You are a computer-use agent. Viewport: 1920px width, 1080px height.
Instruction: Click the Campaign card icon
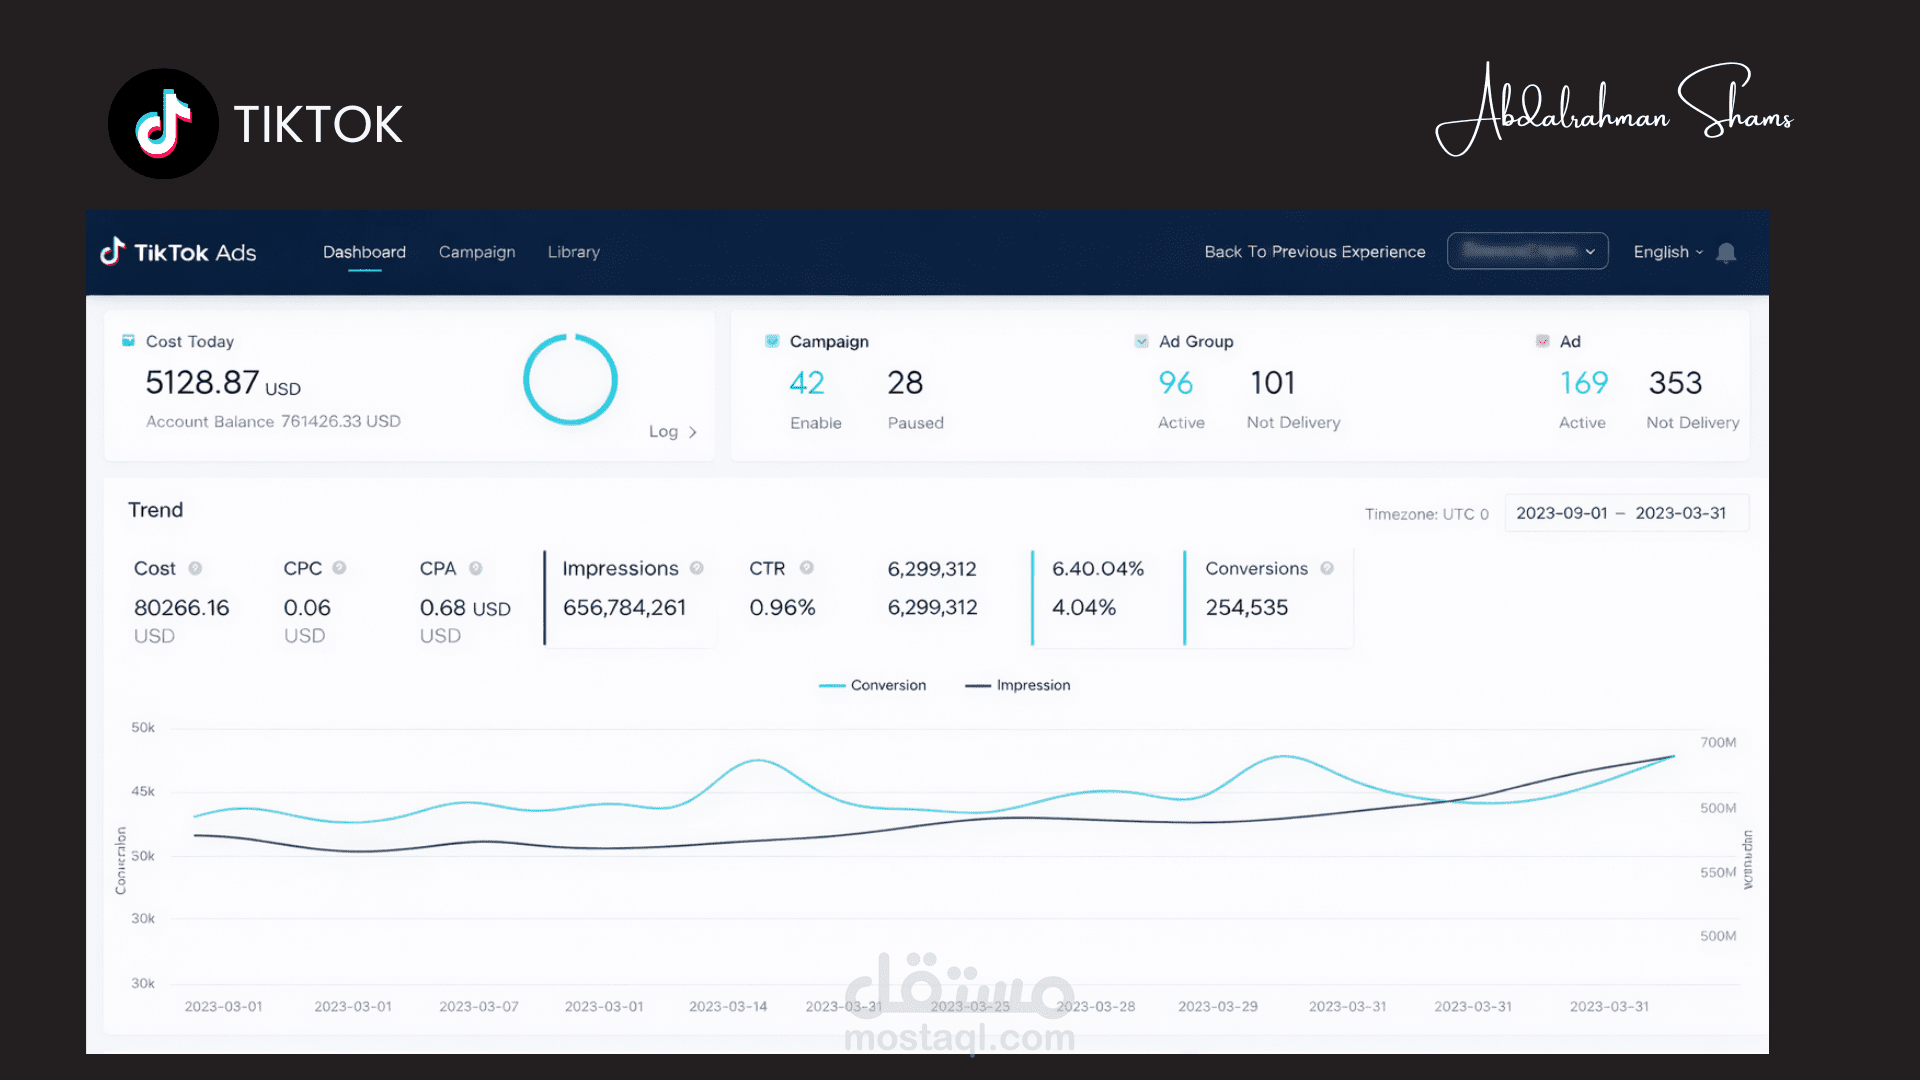[772, 341]
